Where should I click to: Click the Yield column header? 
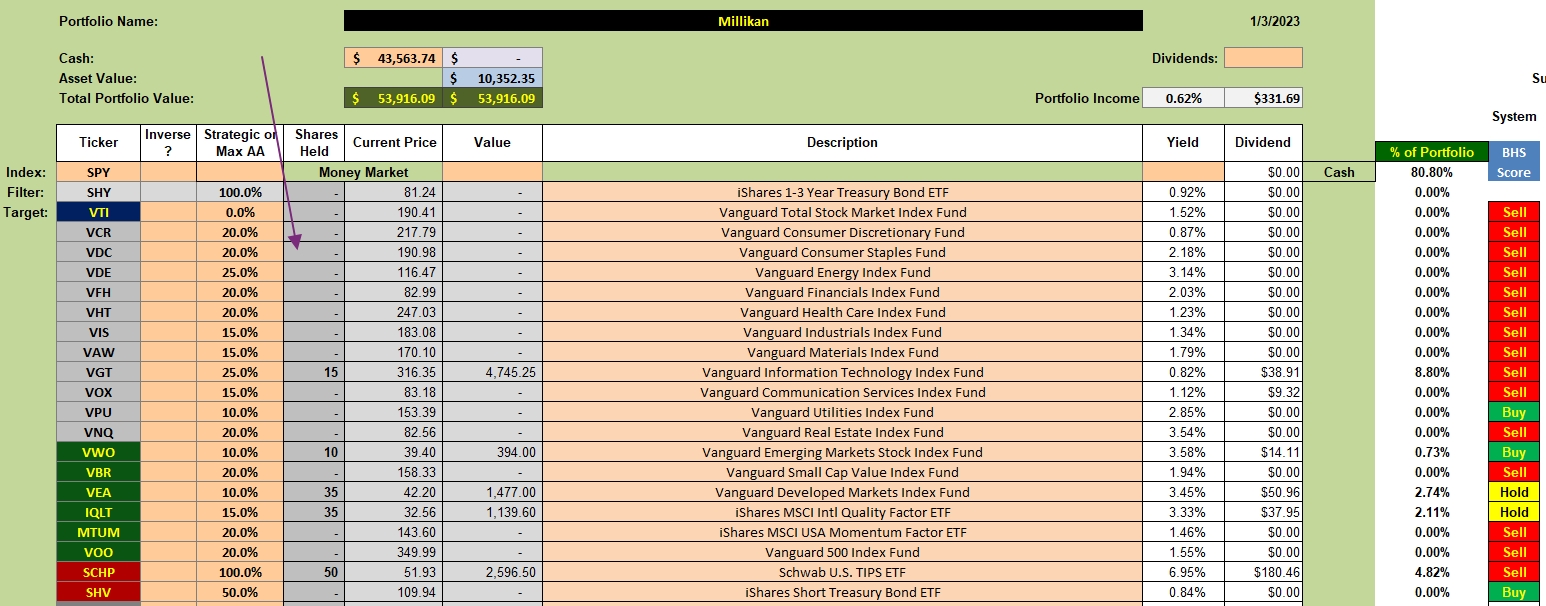[1182, 143]
